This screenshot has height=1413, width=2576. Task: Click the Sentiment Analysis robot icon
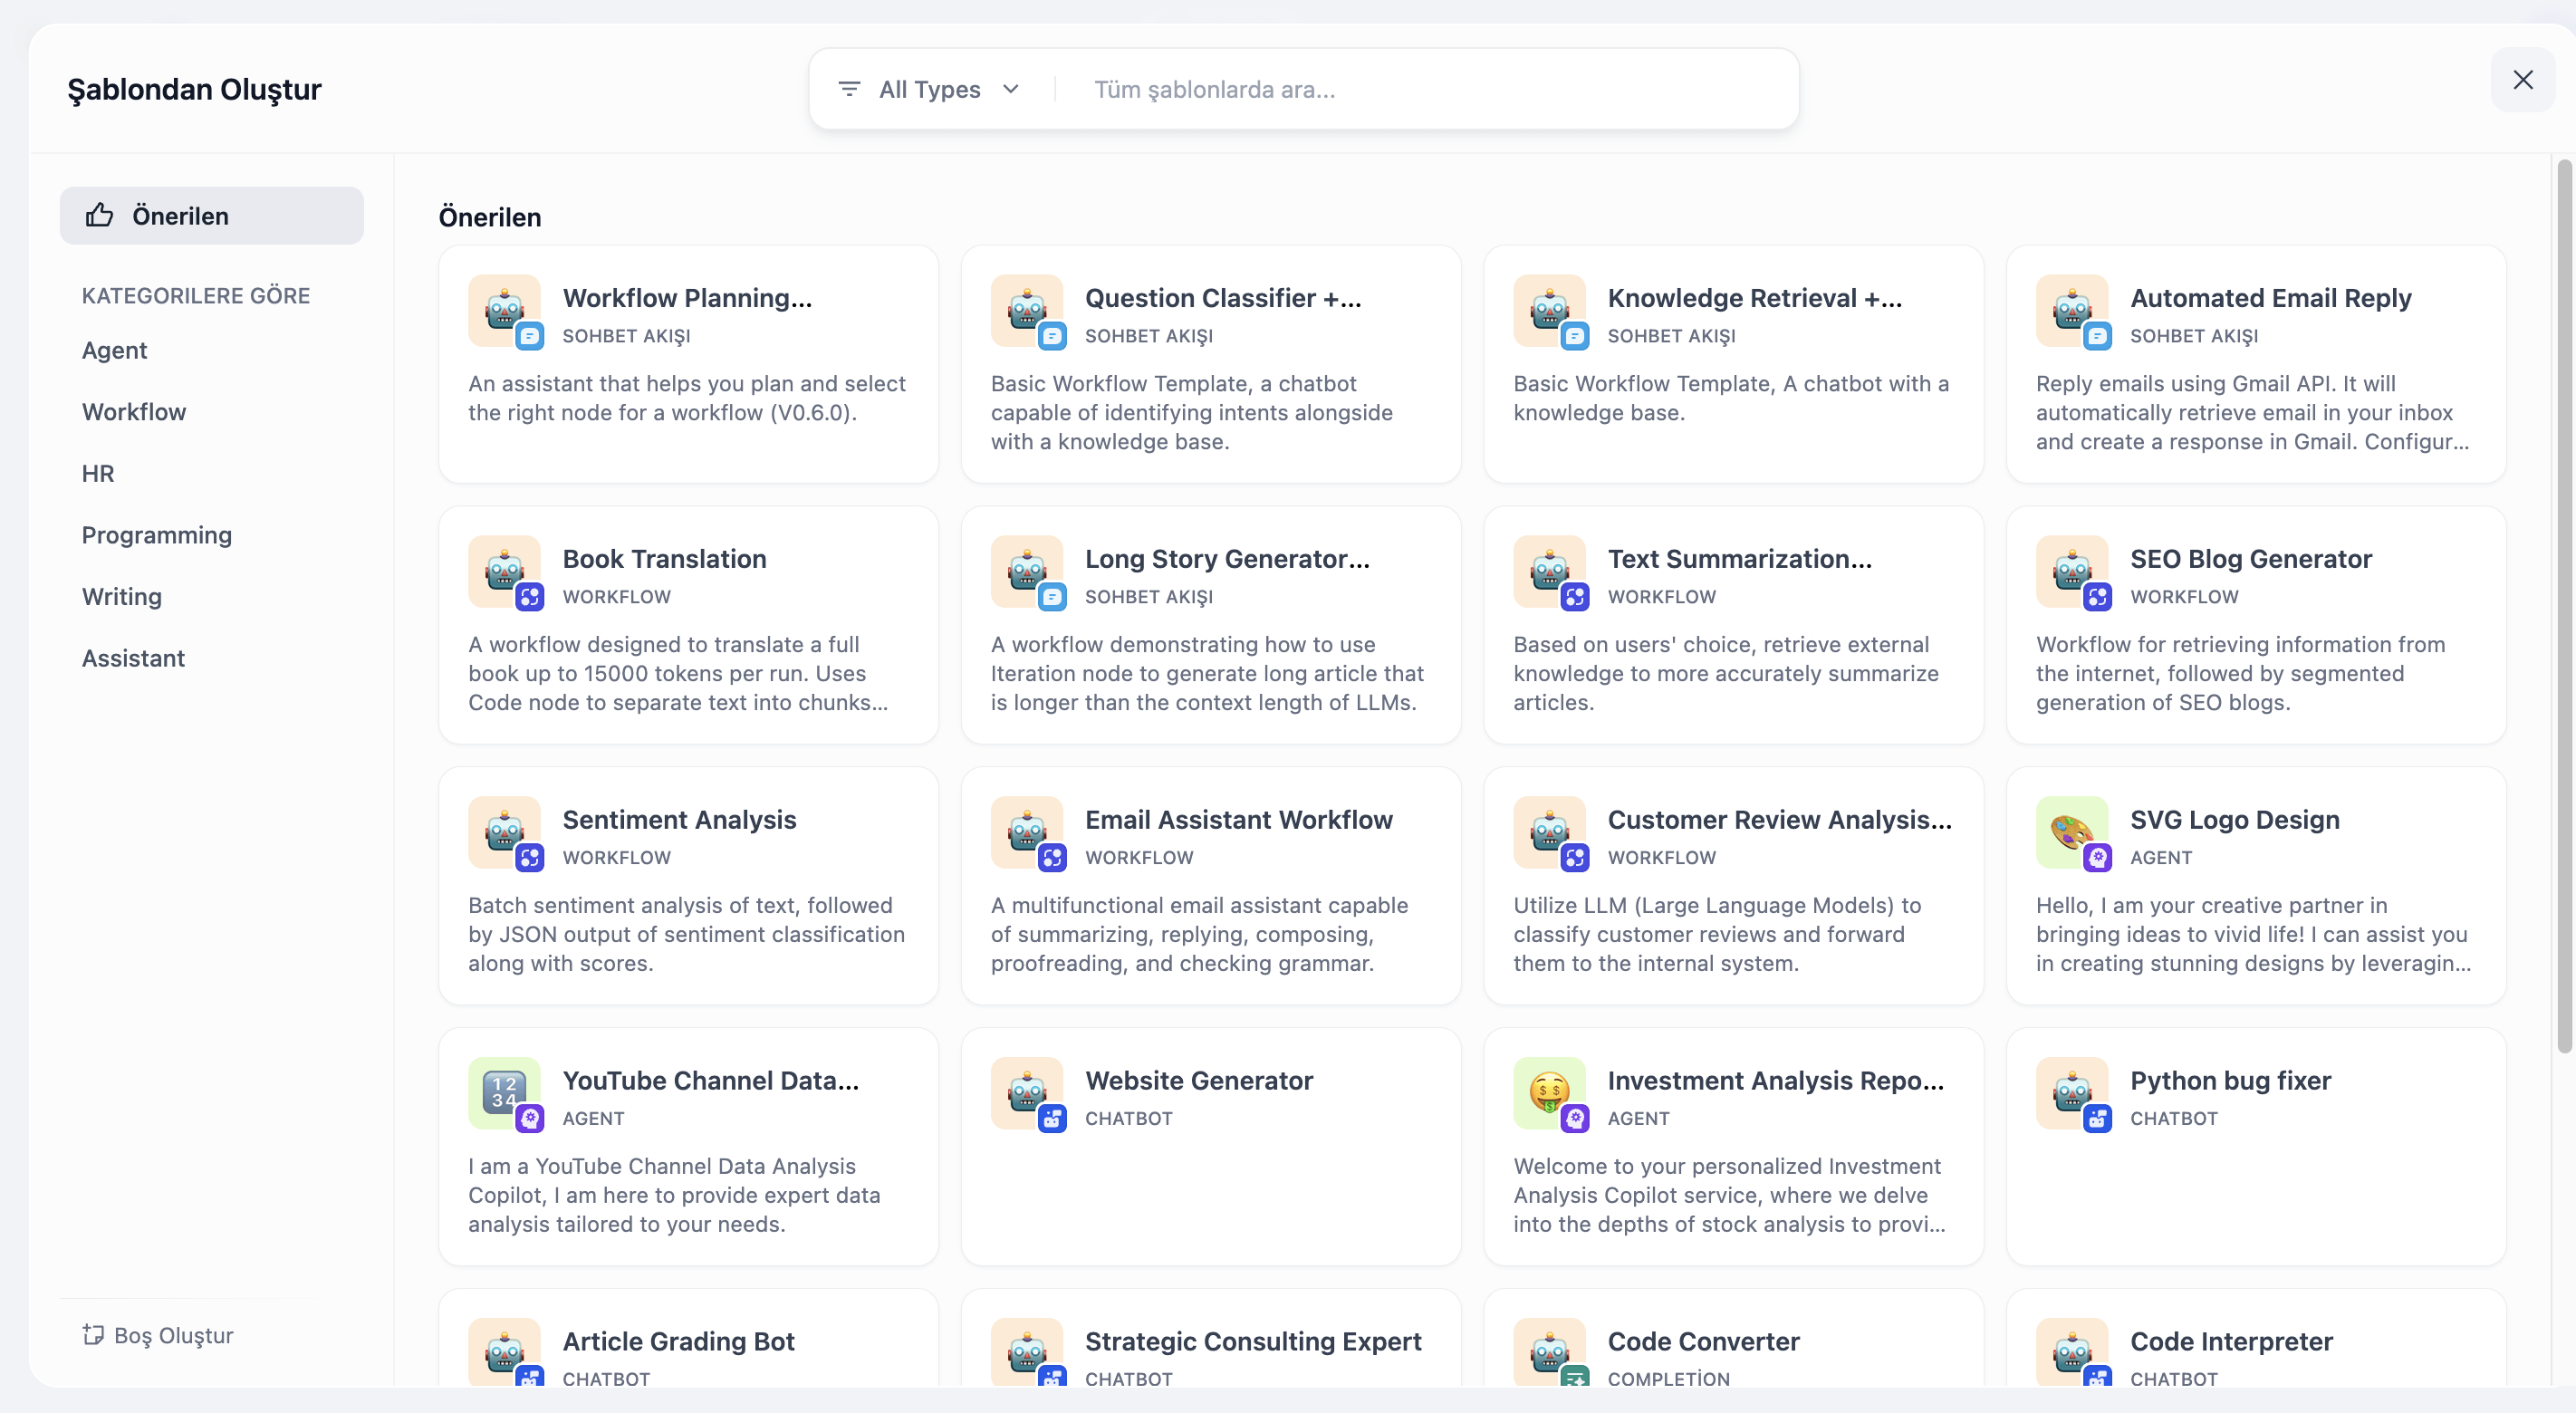tap(504, 833)
